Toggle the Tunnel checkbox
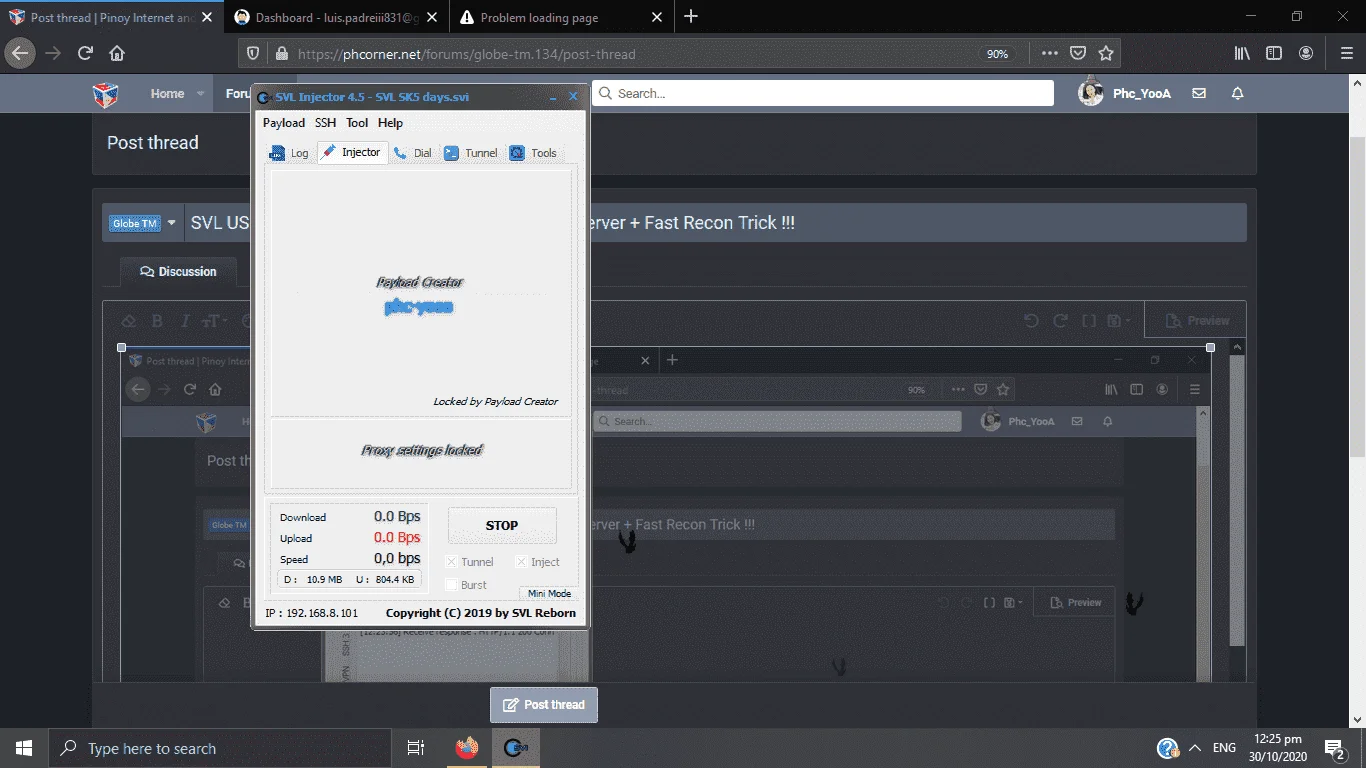Screen dimensions: 1366x768 tap(470, 562)
